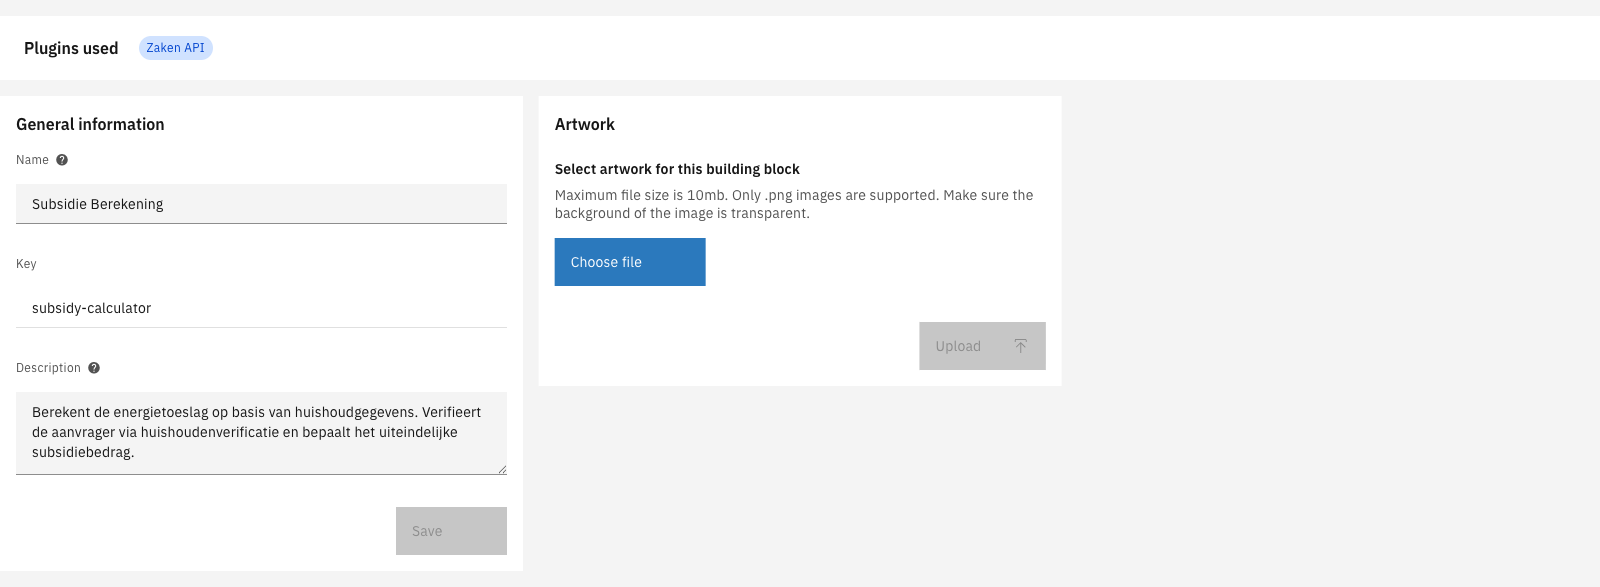
Task: Click the Key field 'subsidy-calculator'
Action: [x=261, y=308]
